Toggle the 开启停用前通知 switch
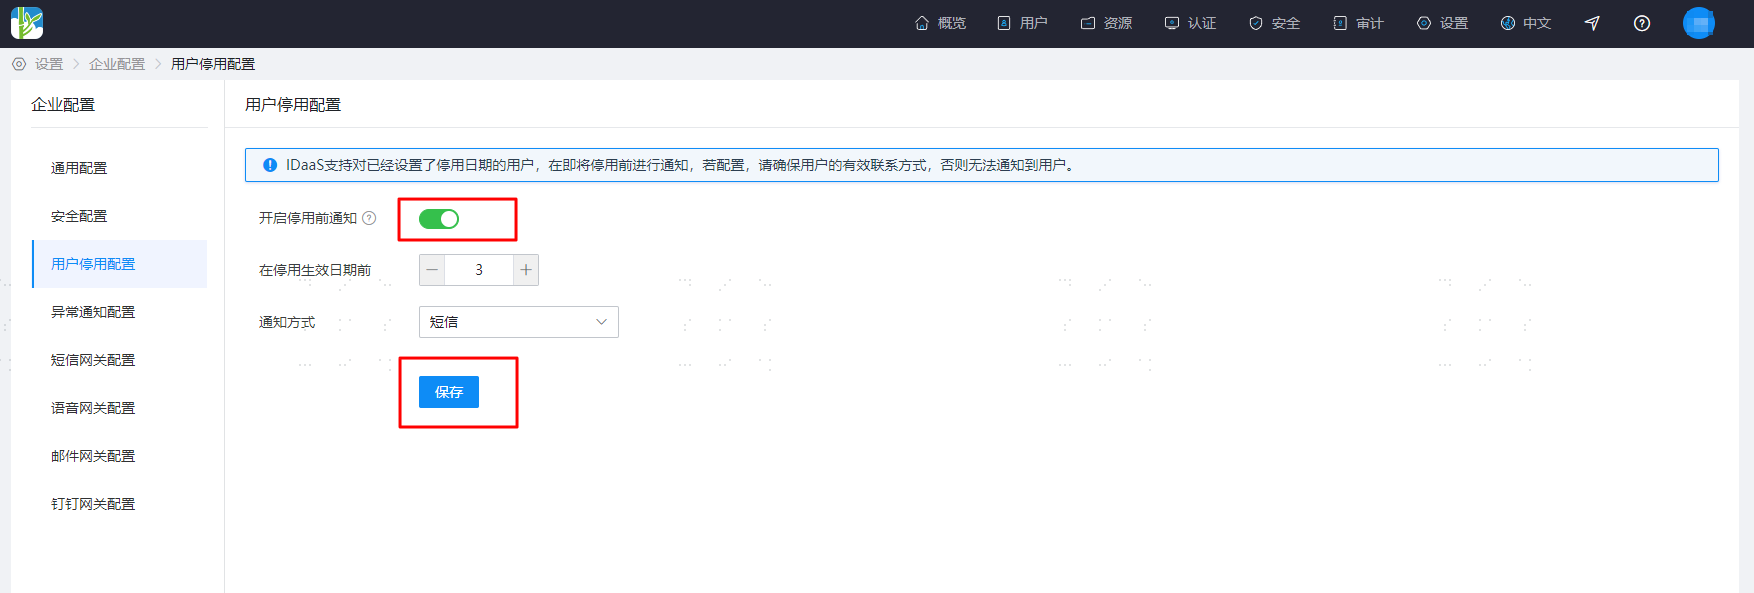 [x=439, y=219]
